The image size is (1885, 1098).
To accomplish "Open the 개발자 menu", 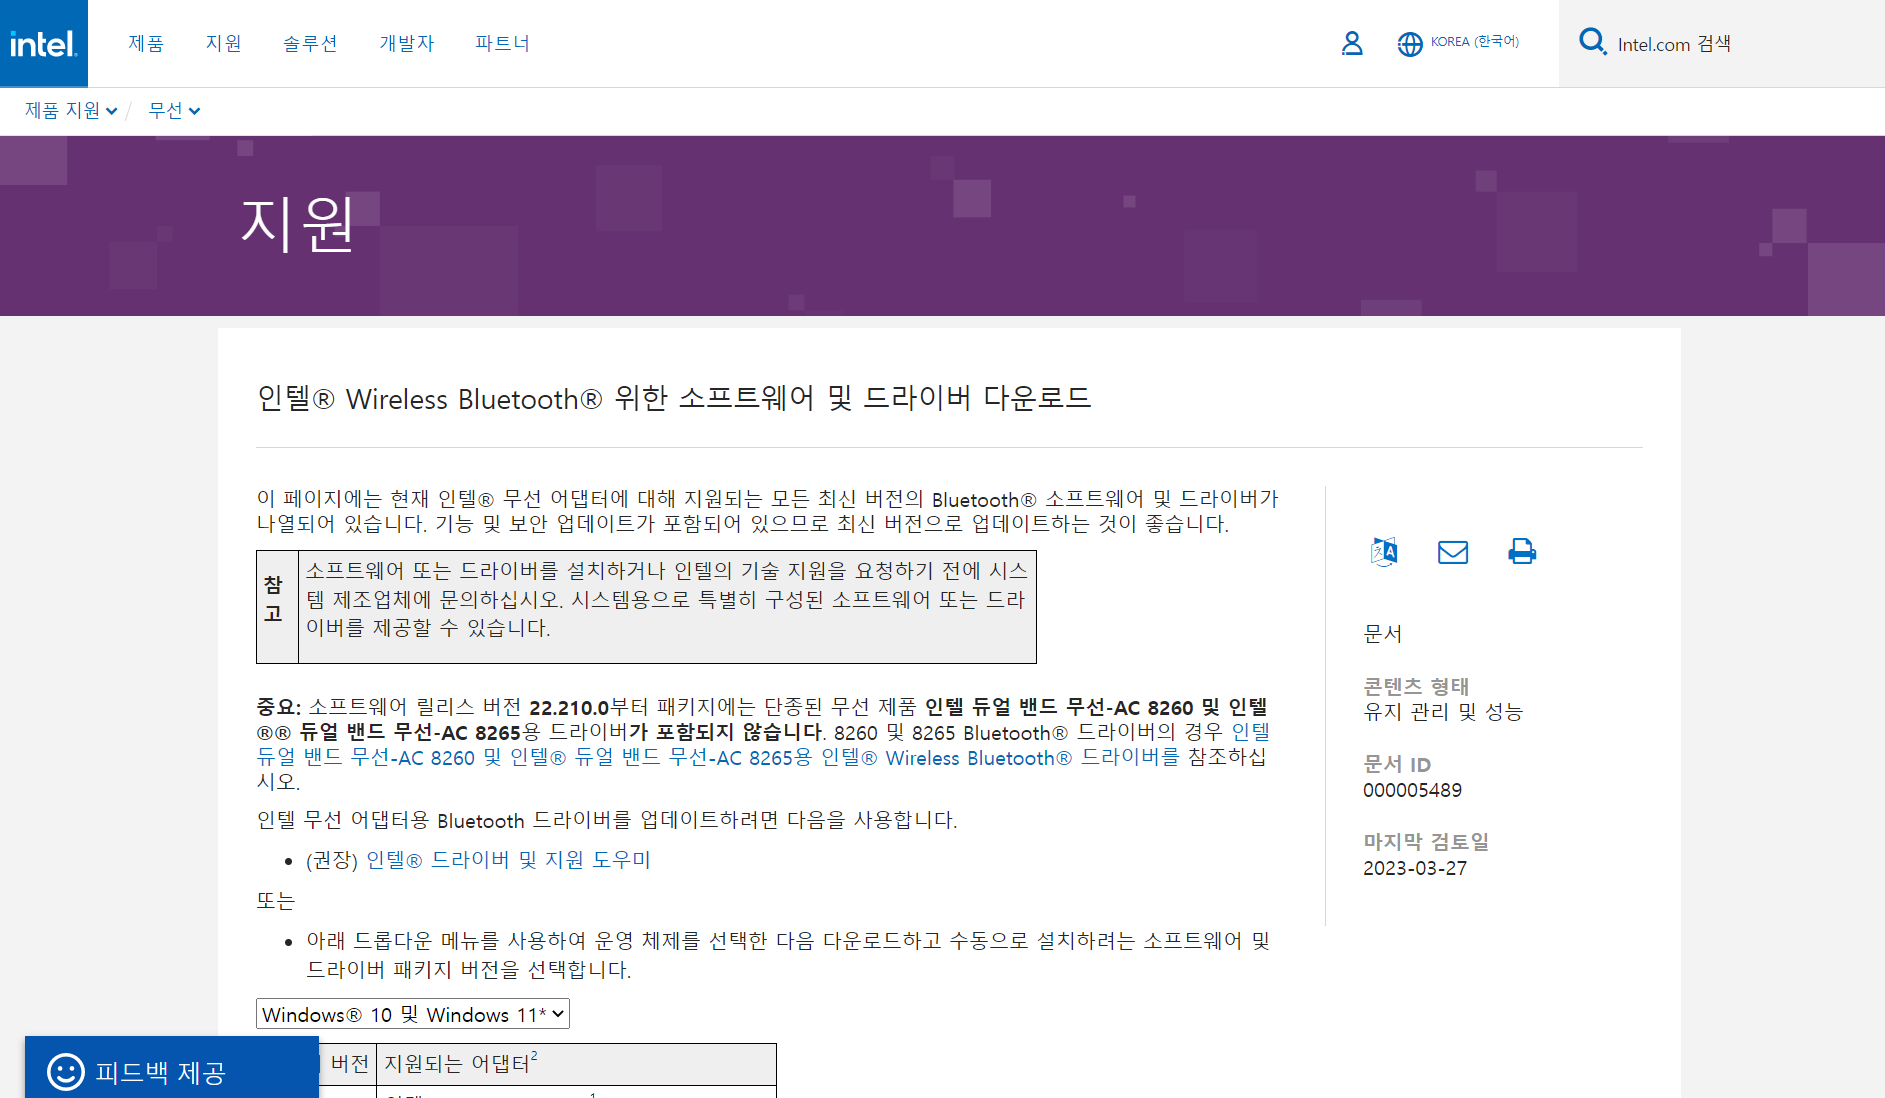I will tap(406, 43).
